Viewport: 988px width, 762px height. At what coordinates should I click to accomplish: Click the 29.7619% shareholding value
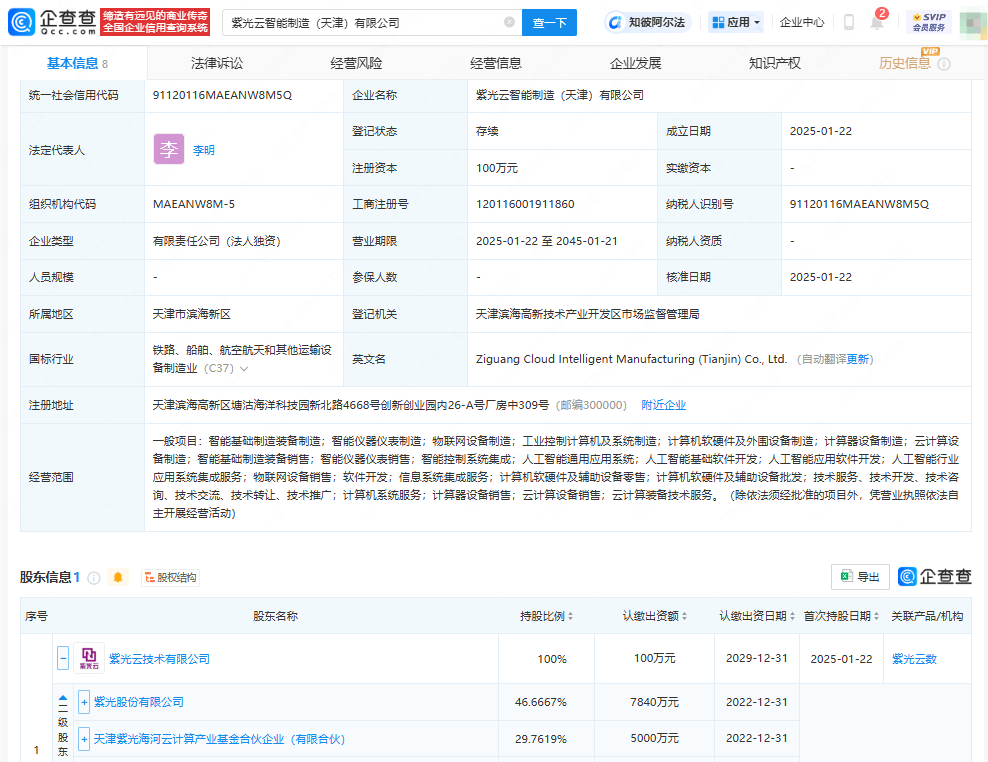(x=541, y=739)
